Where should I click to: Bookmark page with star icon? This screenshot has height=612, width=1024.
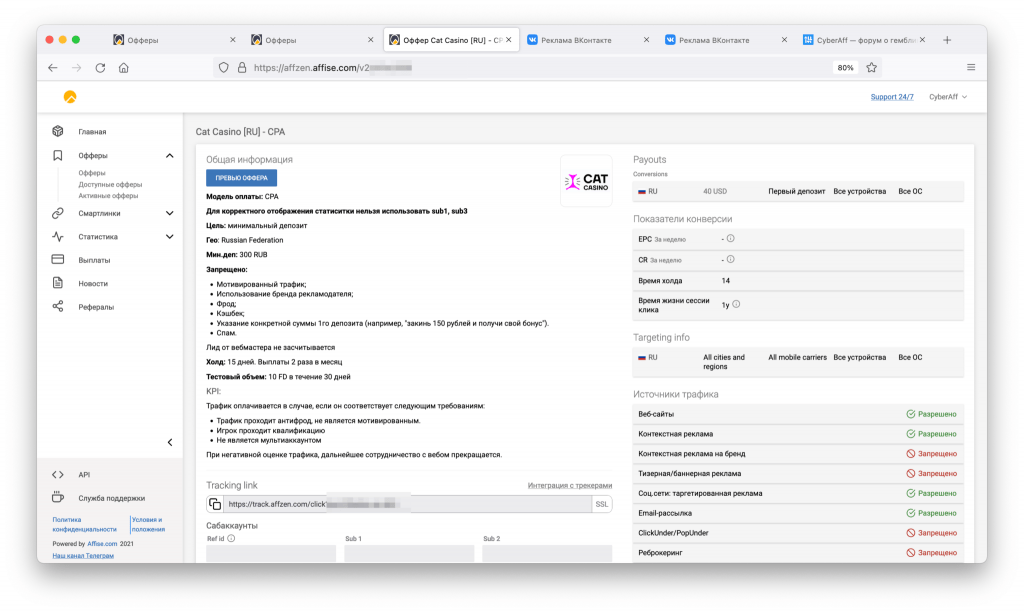coord(871,67)
